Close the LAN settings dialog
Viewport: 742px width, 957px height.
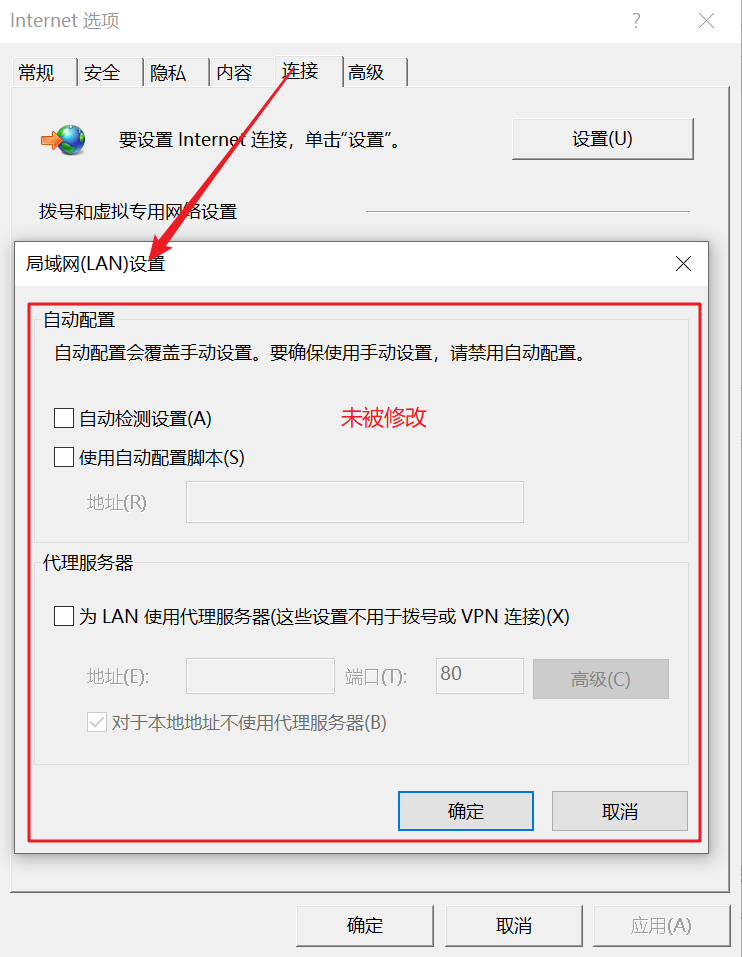[683, 264]
